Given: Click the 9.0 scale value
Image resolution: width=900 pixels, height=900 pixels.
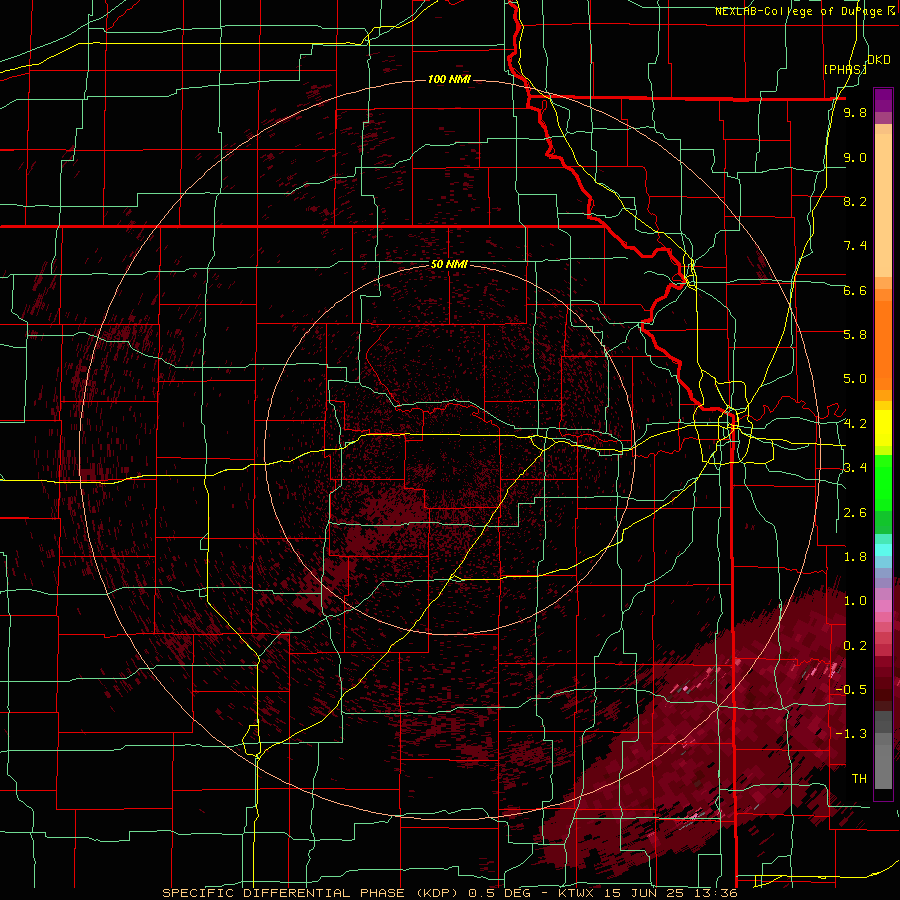Looking at the screenshot, I should pos(855,157).
